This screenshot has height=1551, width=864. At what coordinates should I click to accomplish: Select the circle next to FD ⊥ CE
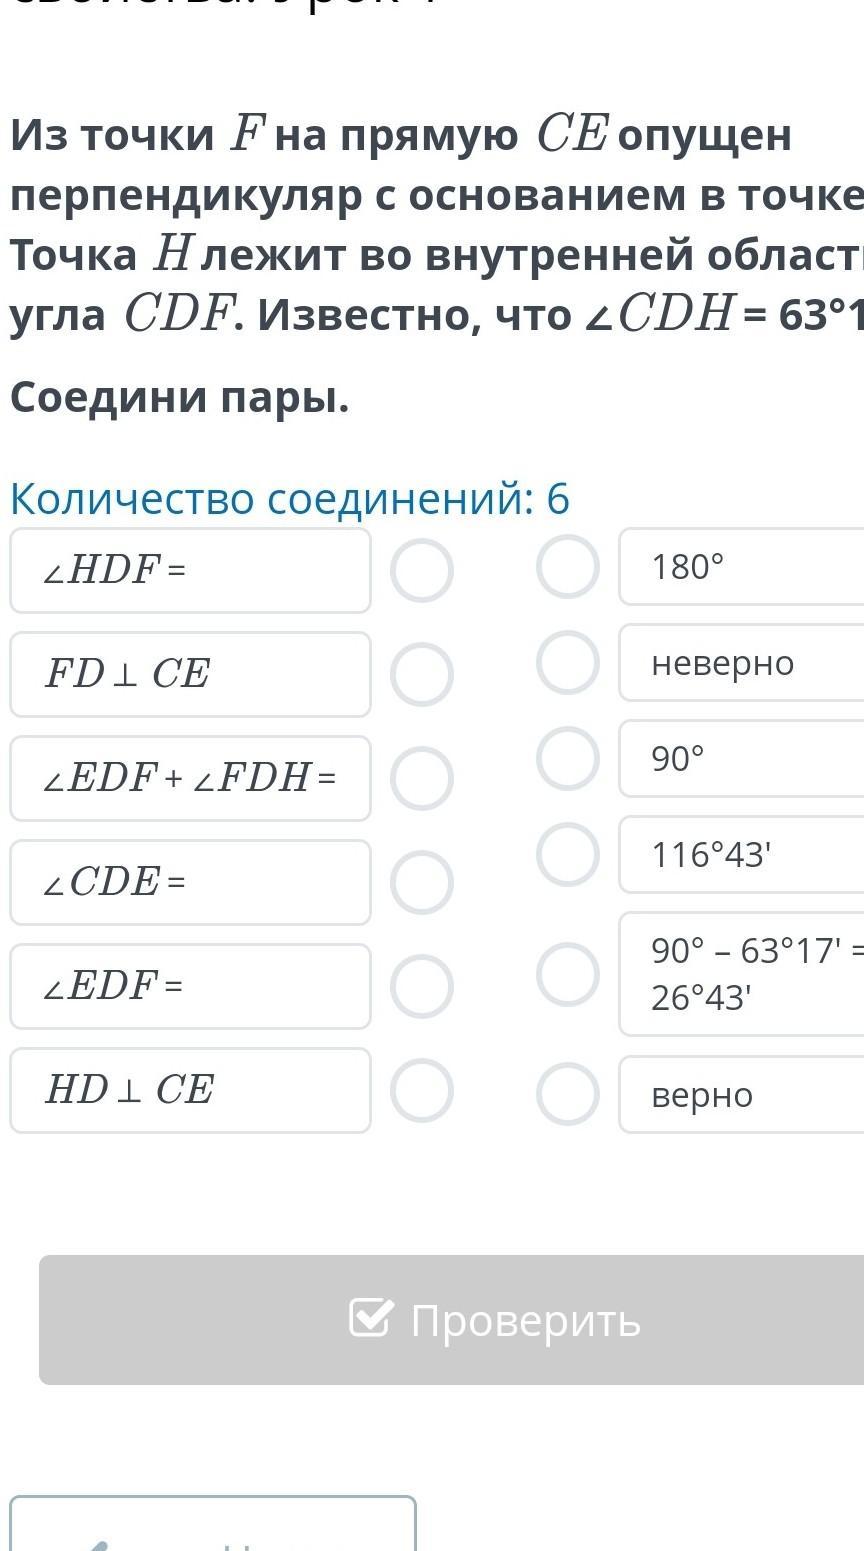click(x=421, y=675)
